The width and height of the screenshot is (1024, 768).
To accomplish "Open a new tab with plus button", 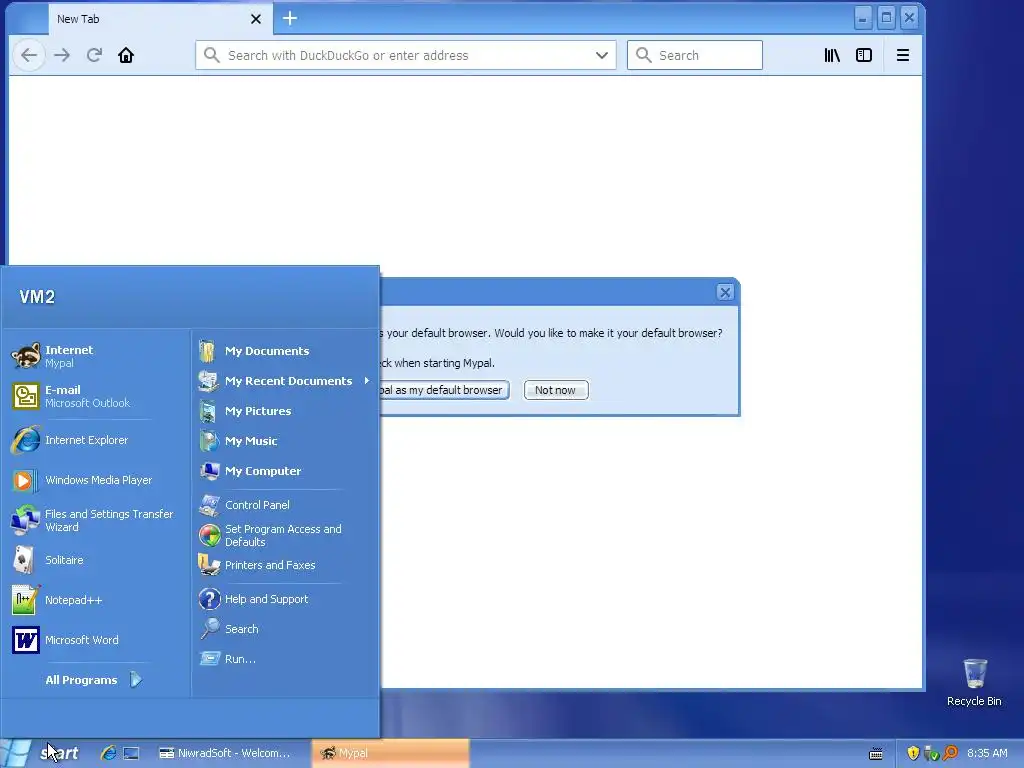I will tap(290, 18).
